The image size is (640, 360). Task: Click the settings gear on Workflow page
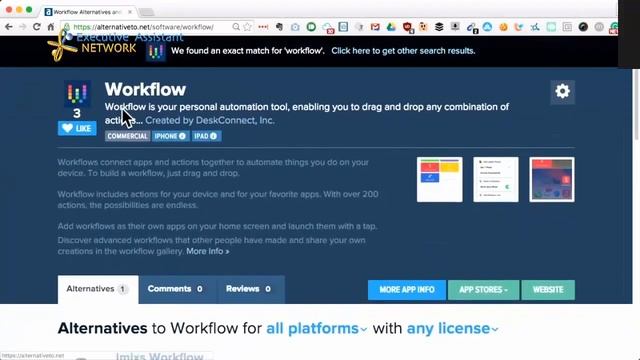click(x=562, y=91)
